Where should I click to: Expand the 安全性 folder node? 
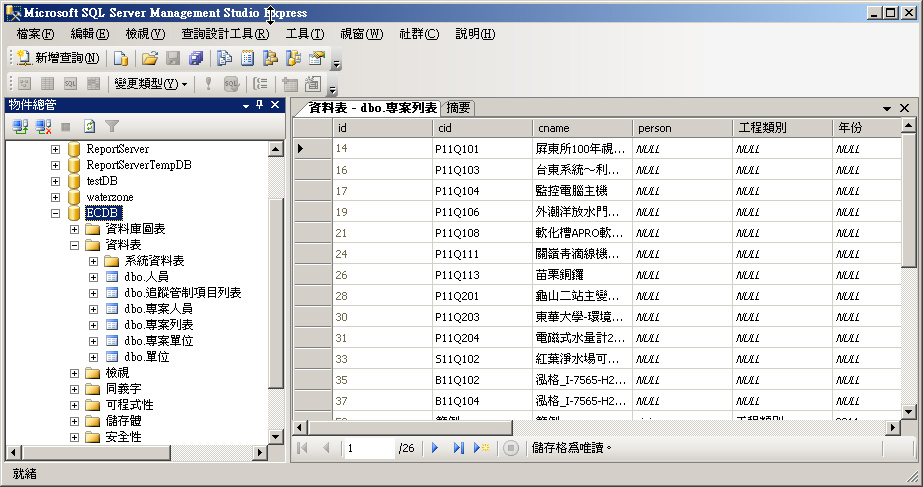pos(74,437)
